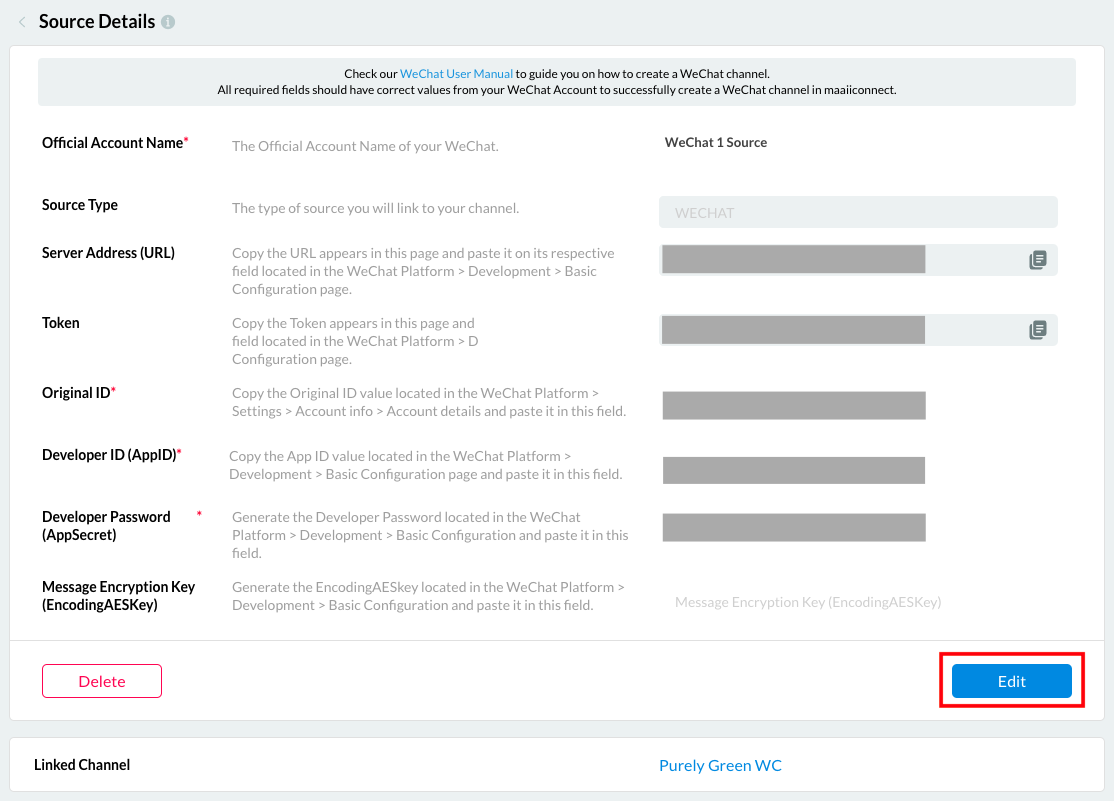Click the Developer Password (AppSecret) value field
This screenshot has height=801, width=1114.
tap(794, 527)
